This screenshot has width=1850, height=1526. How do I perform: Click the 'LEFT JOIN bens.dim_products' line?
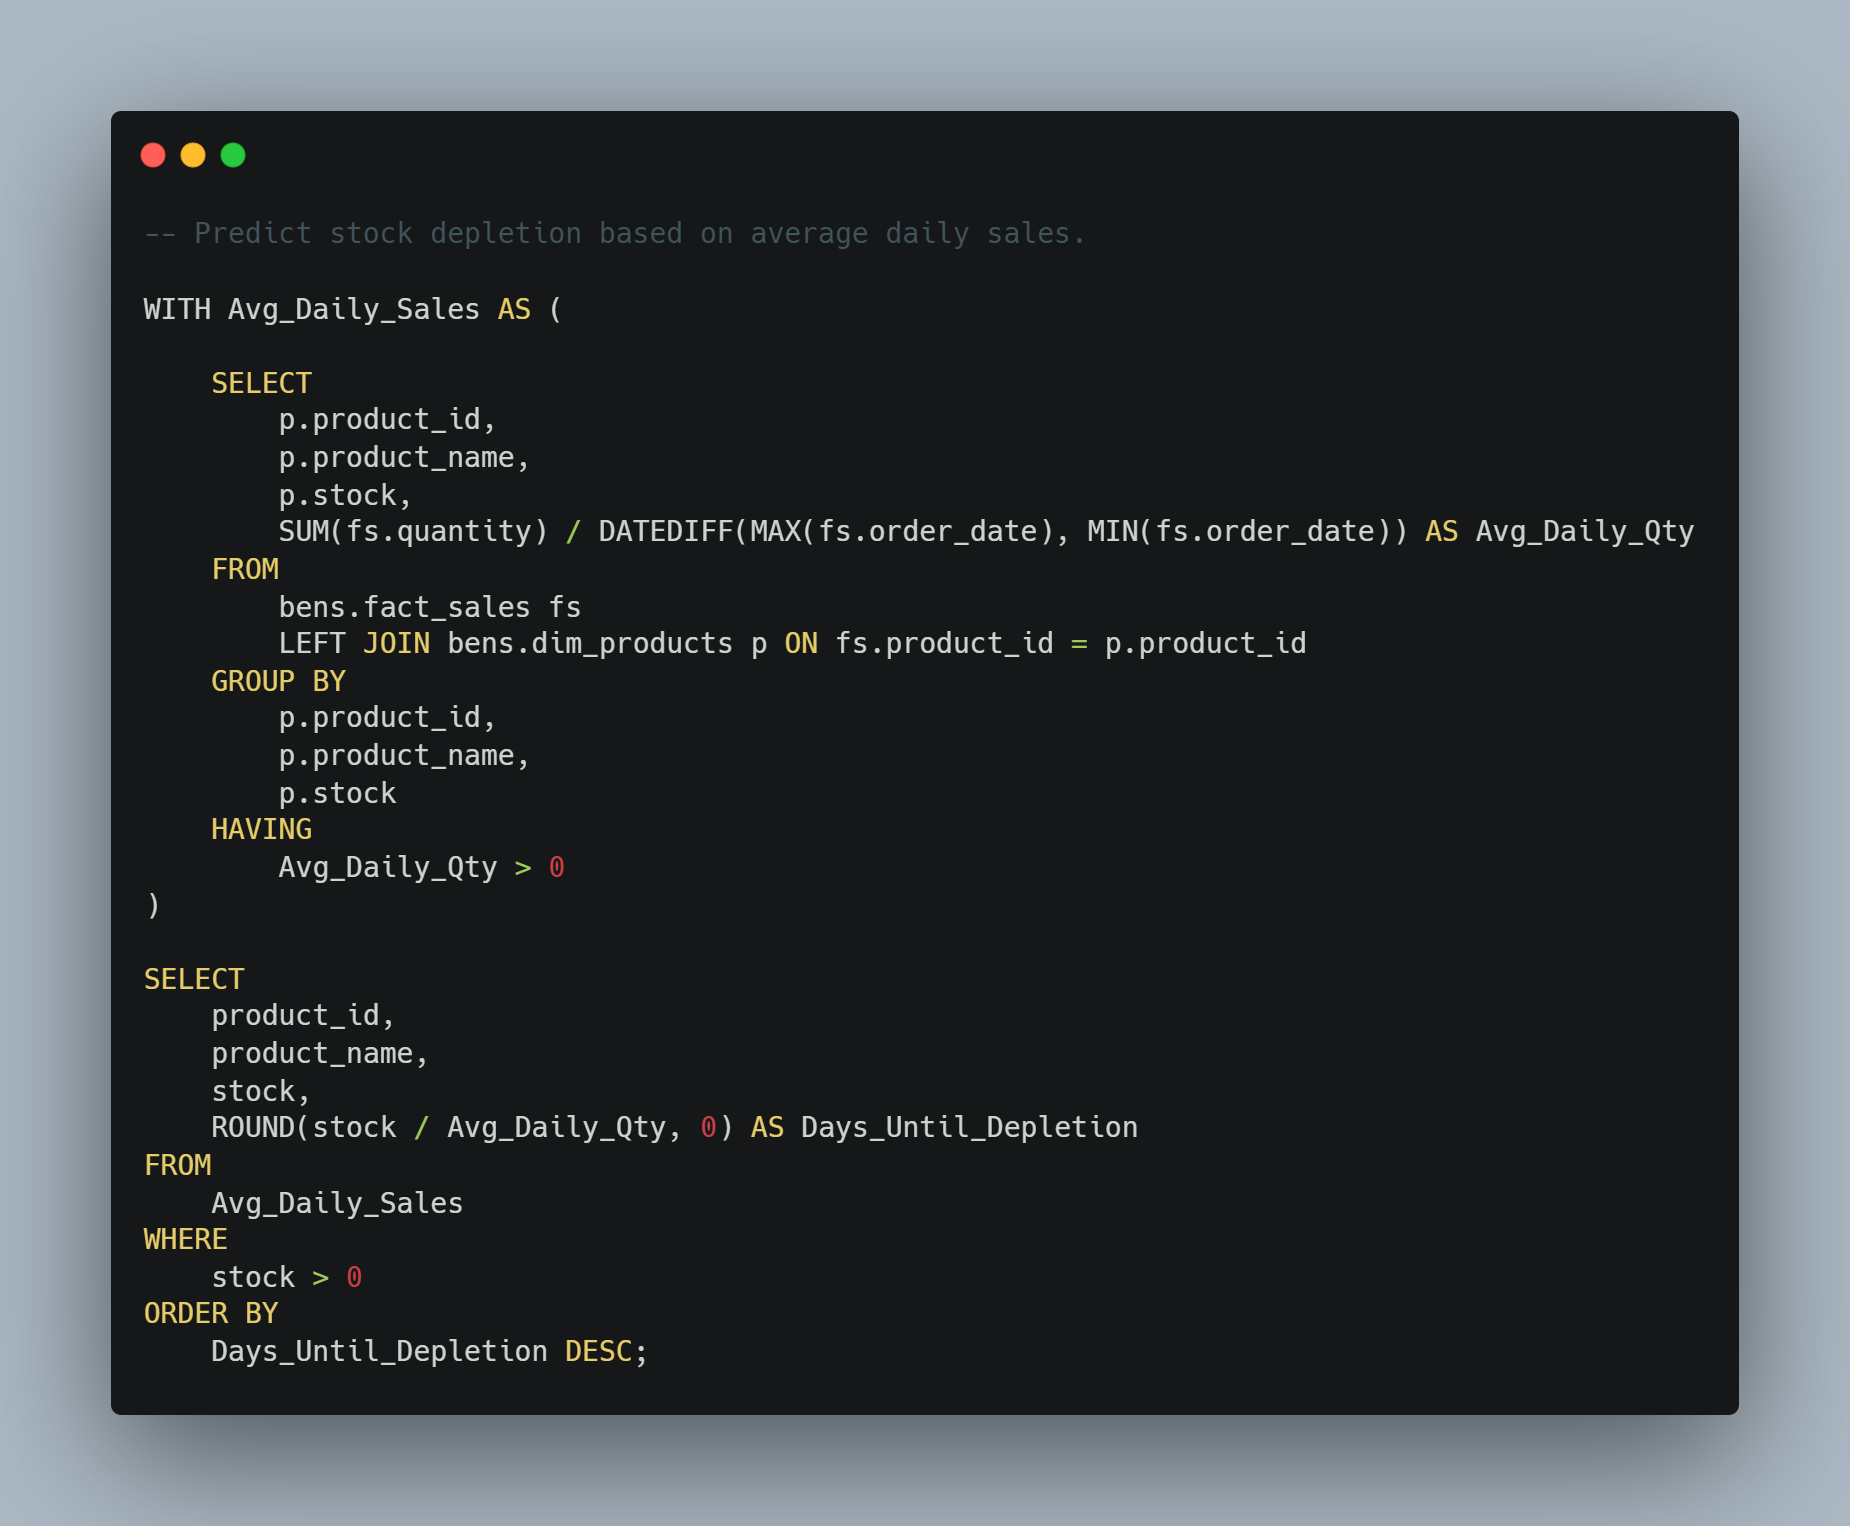point(792,643)
